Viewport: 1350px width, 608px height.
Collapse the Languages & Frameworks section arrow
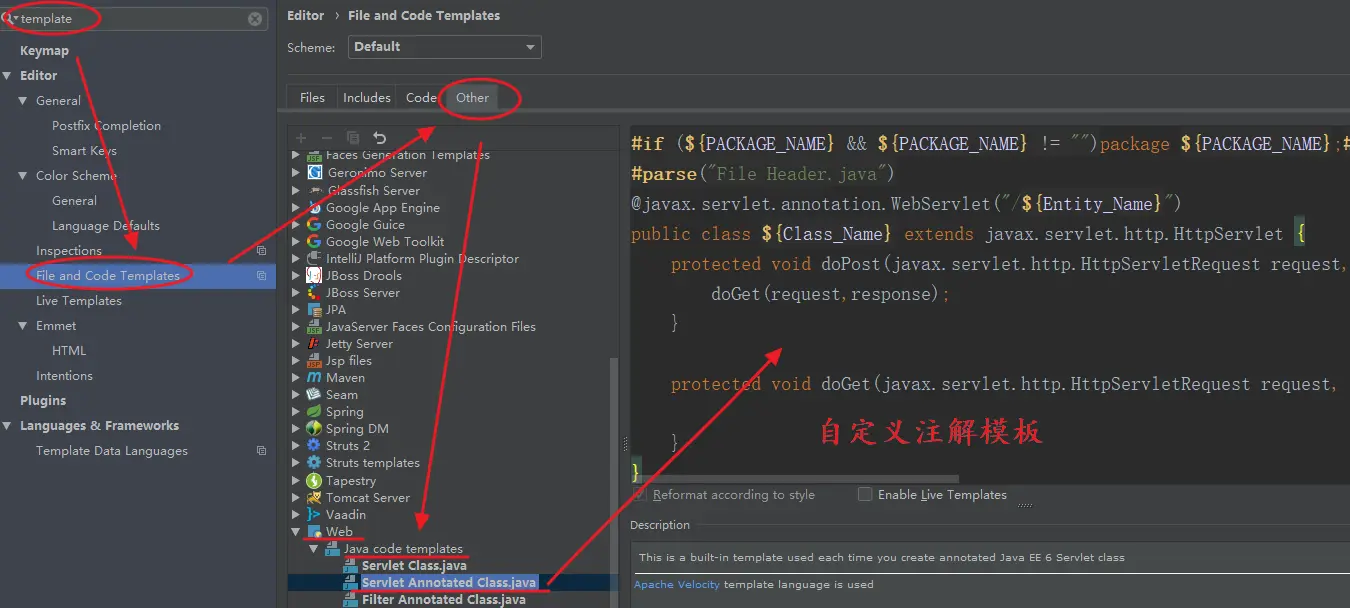coord(8,426)
